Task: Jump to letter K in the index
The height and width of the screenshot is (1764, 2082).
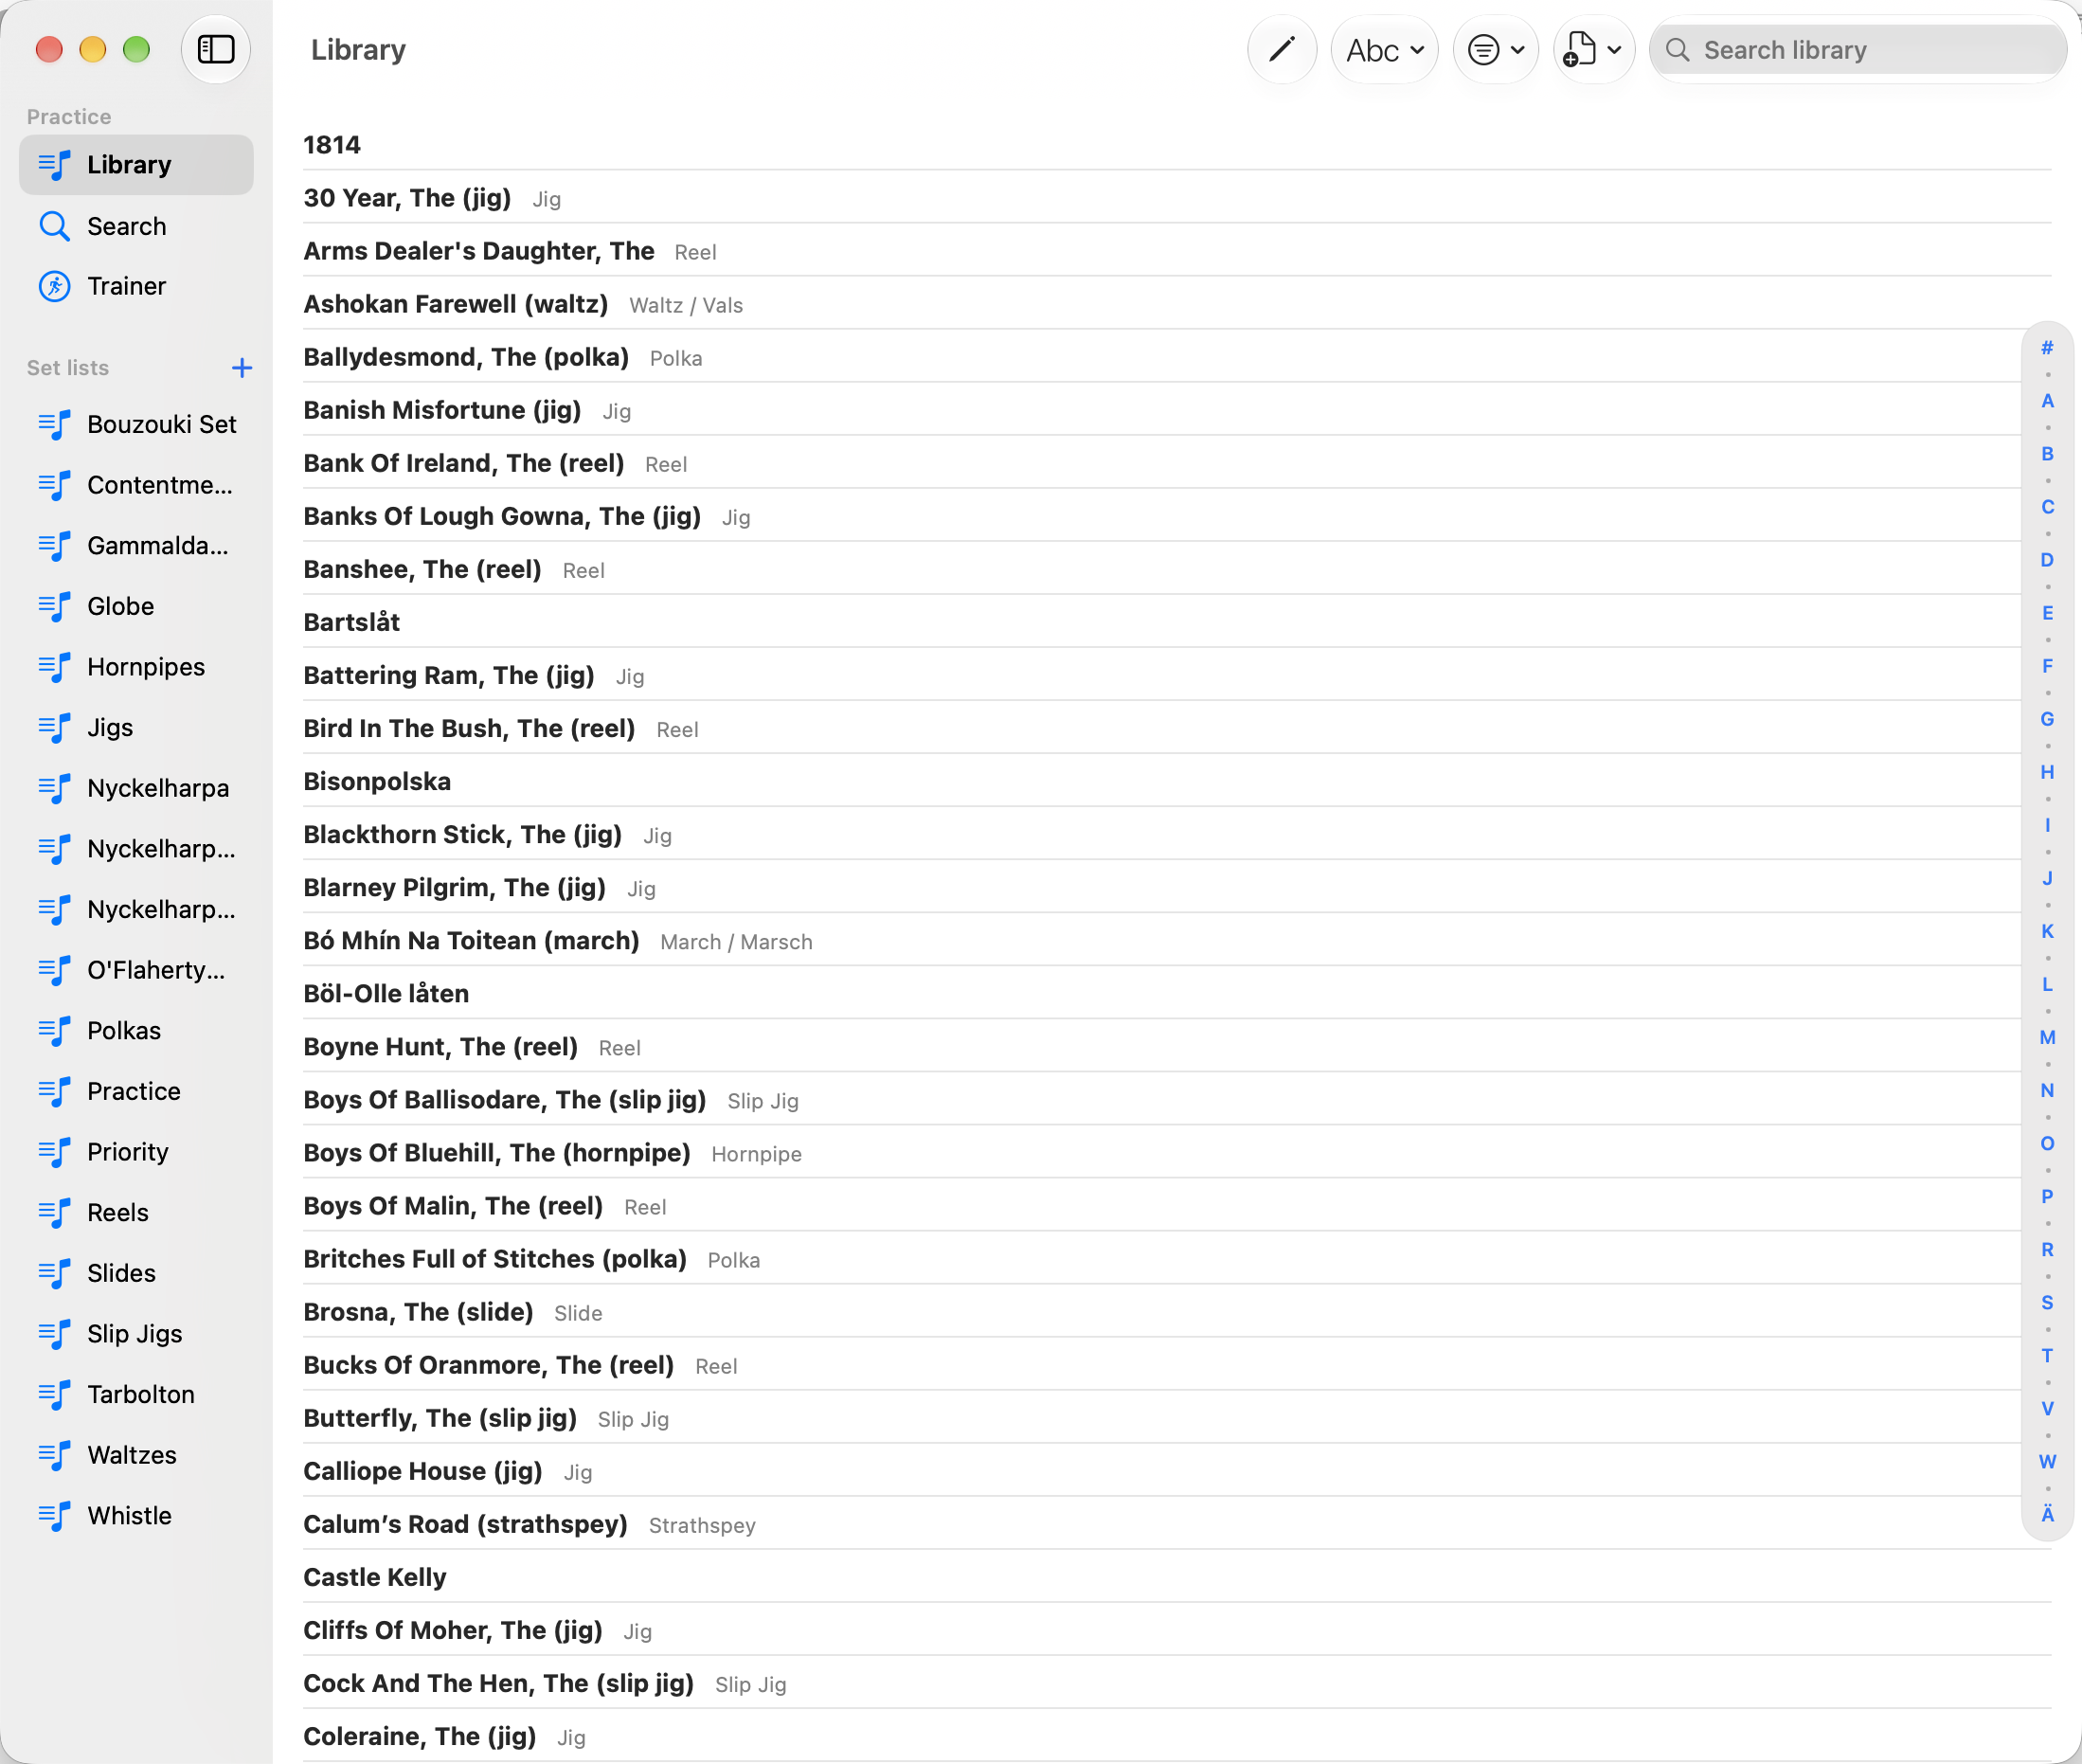Action: [2047, 931]
